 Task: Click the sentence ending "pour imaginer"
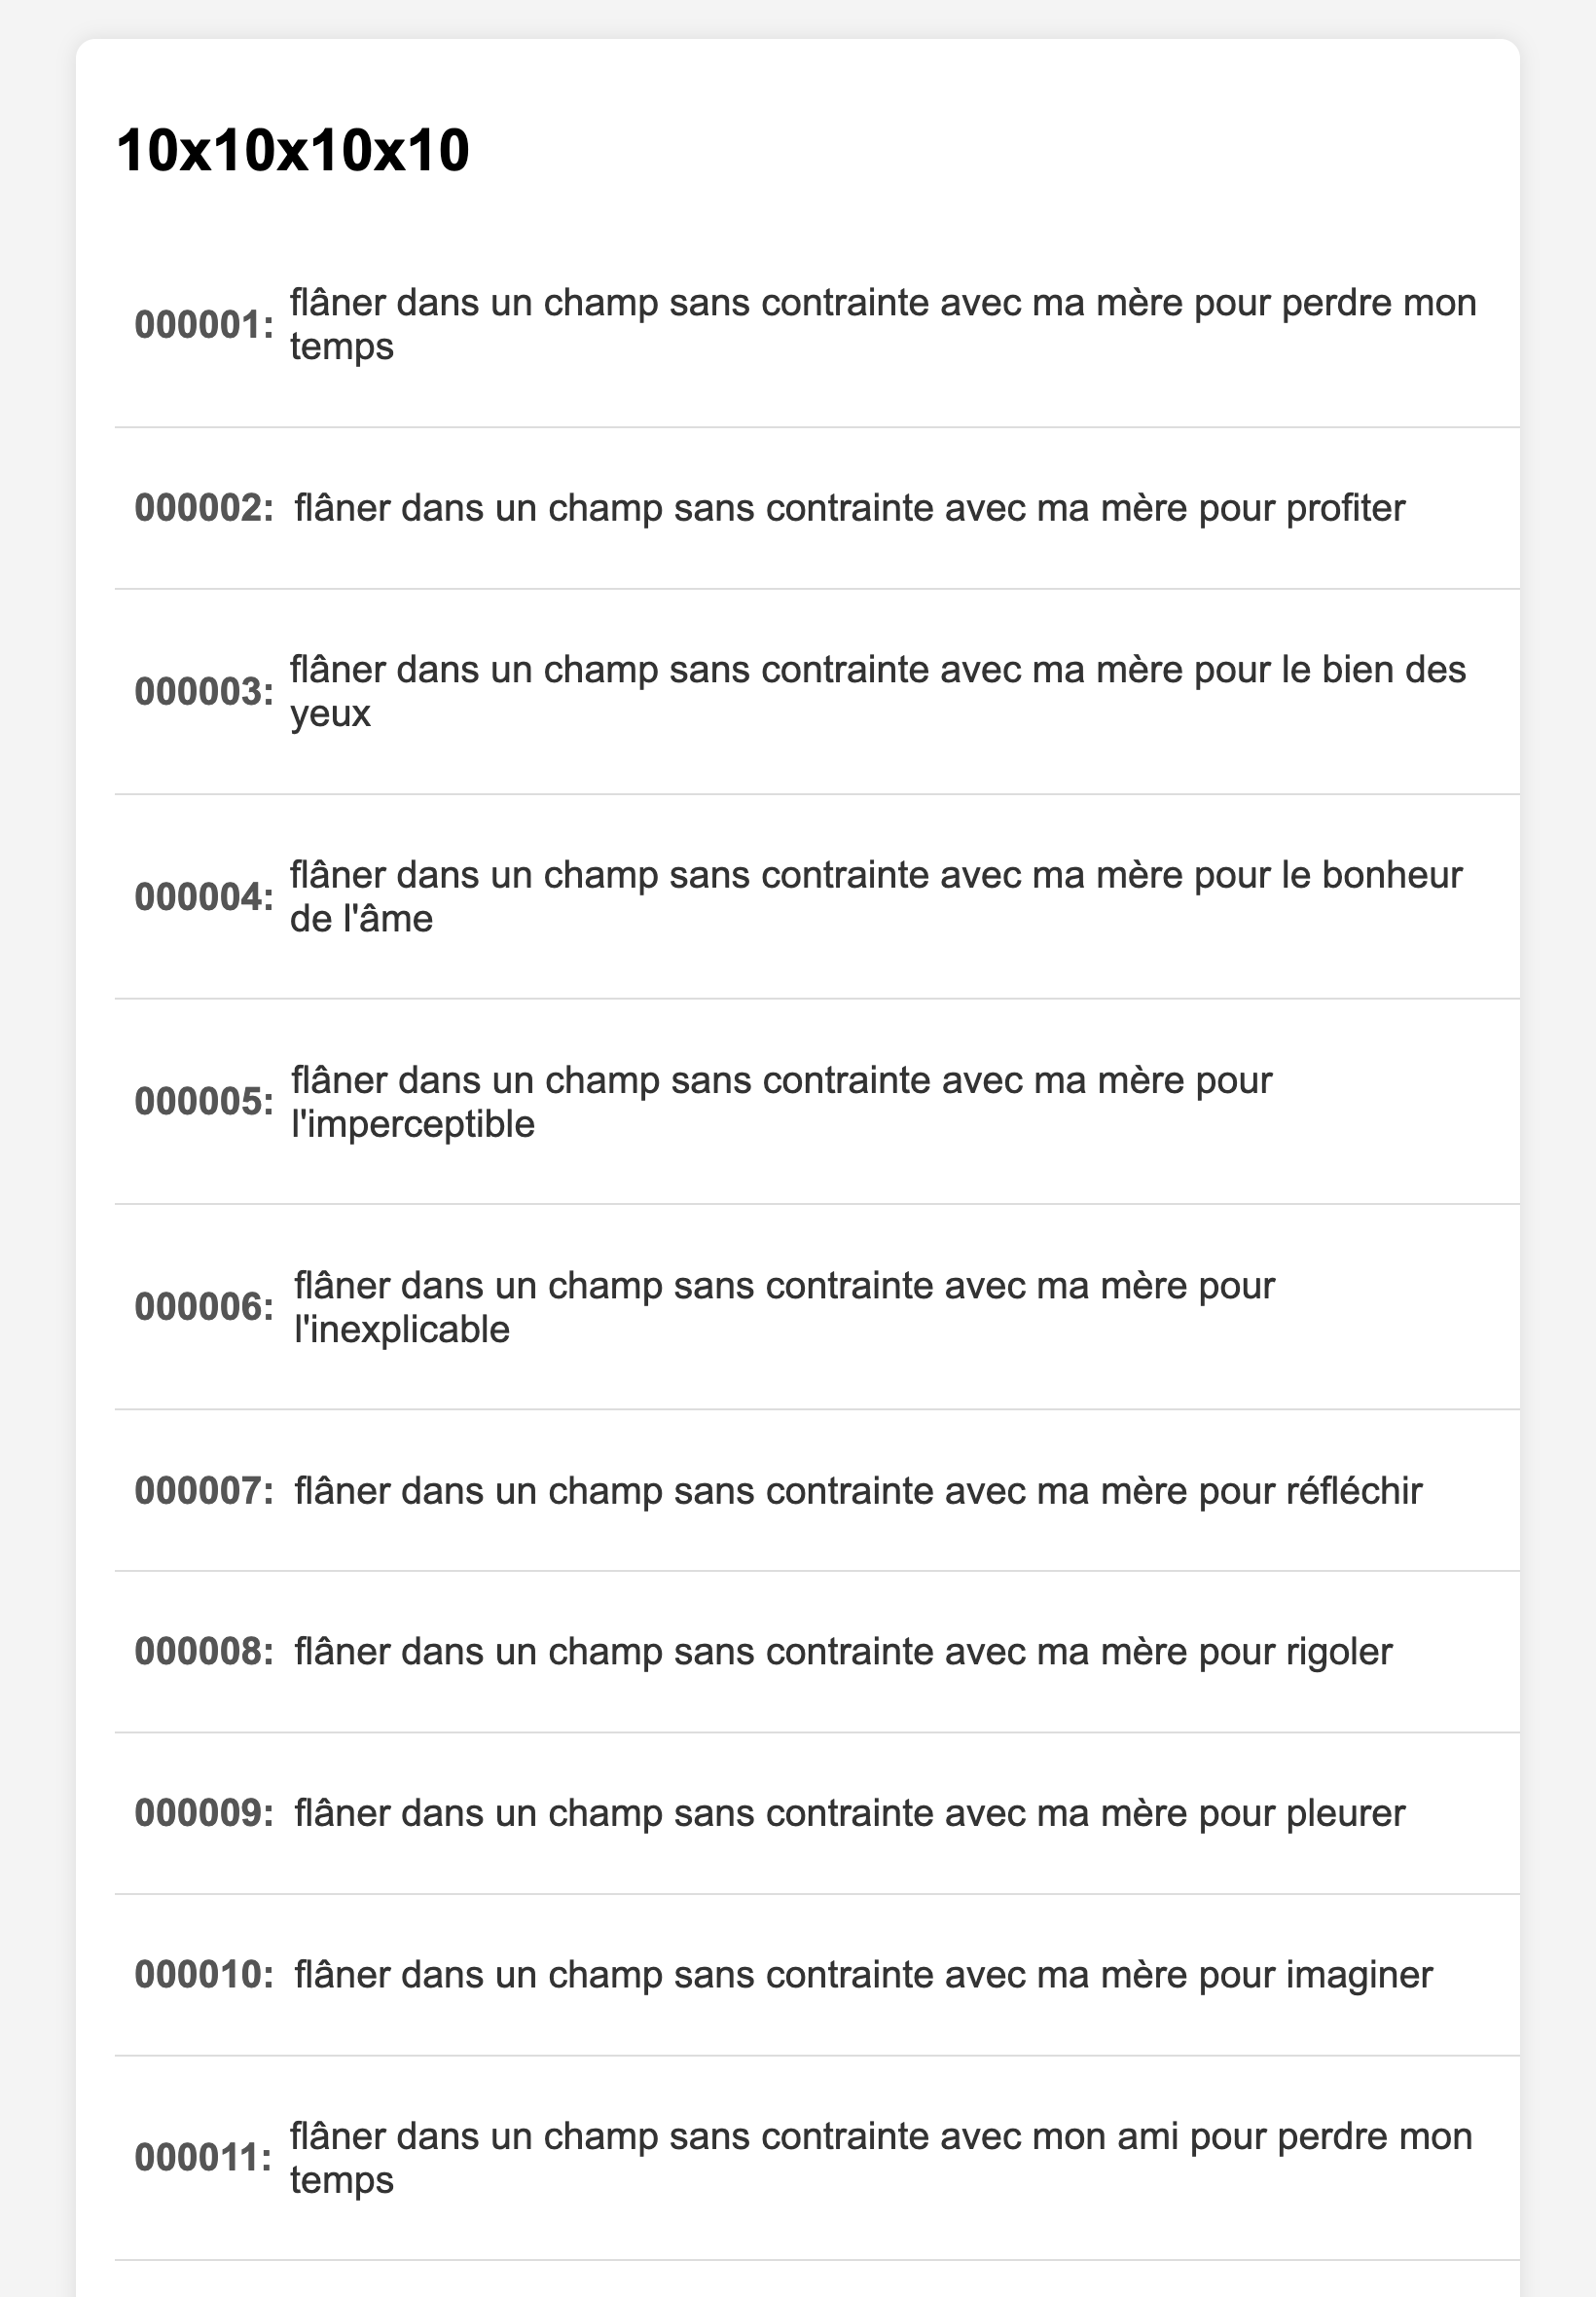[x=862, y=1975]
